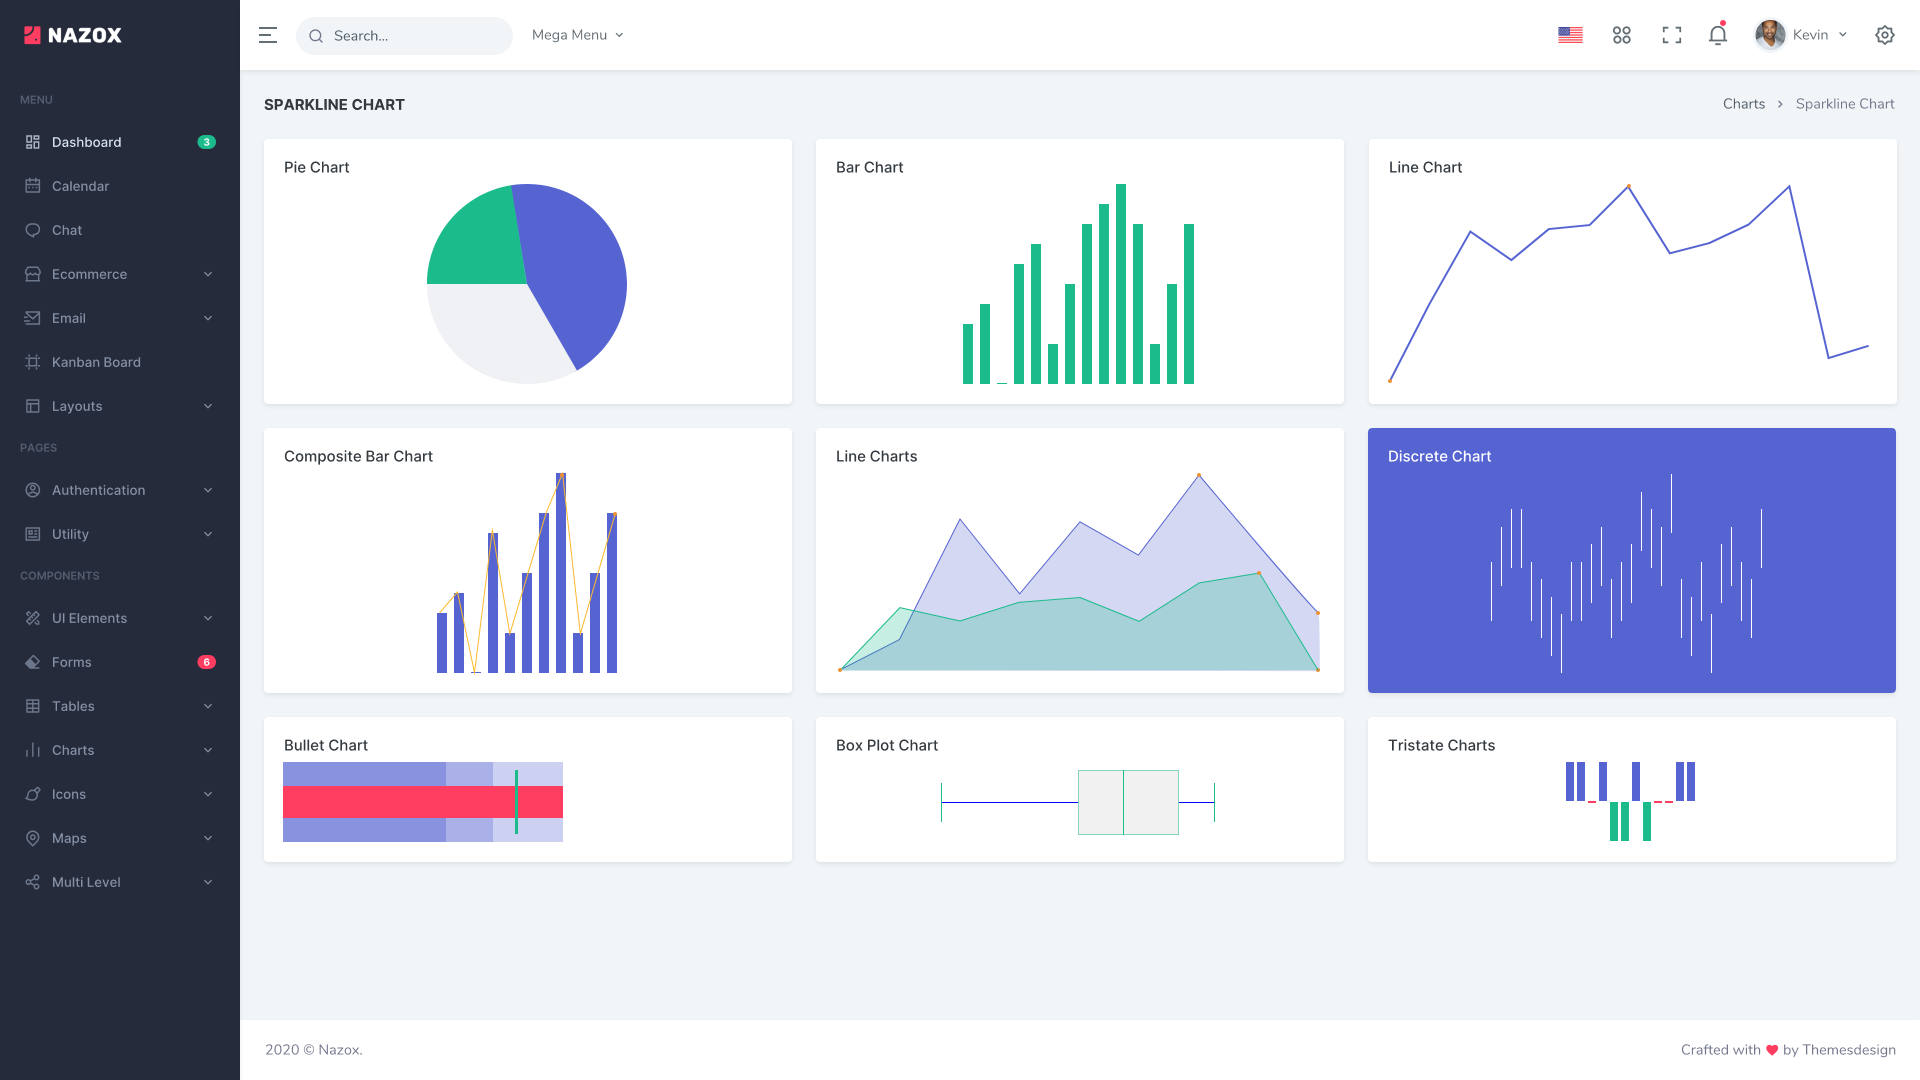Toggle the US flag language selector
This screenshot has height=1080, width=1920.
tap(1571, 36)
